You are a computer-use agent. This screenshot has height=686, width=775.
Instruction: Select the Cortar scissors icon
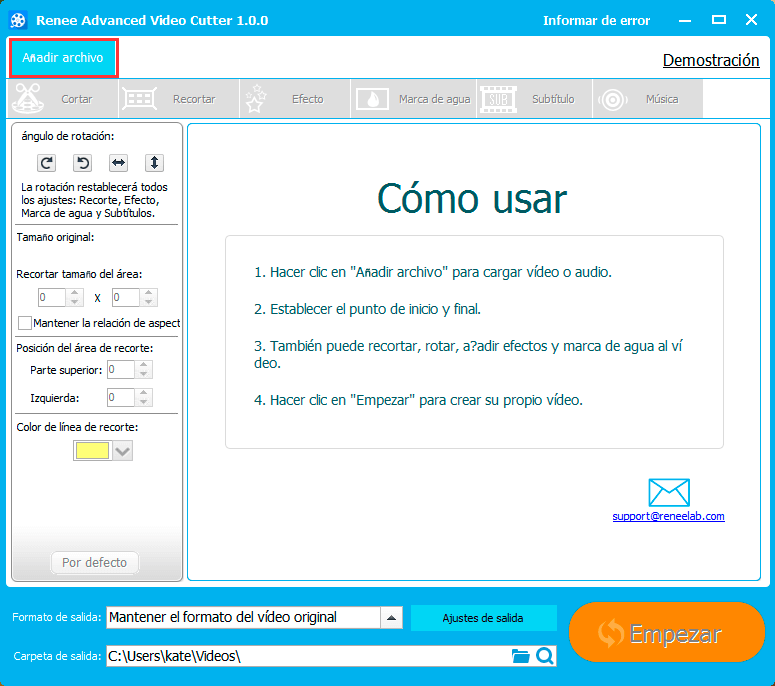[x=28, y=98]
